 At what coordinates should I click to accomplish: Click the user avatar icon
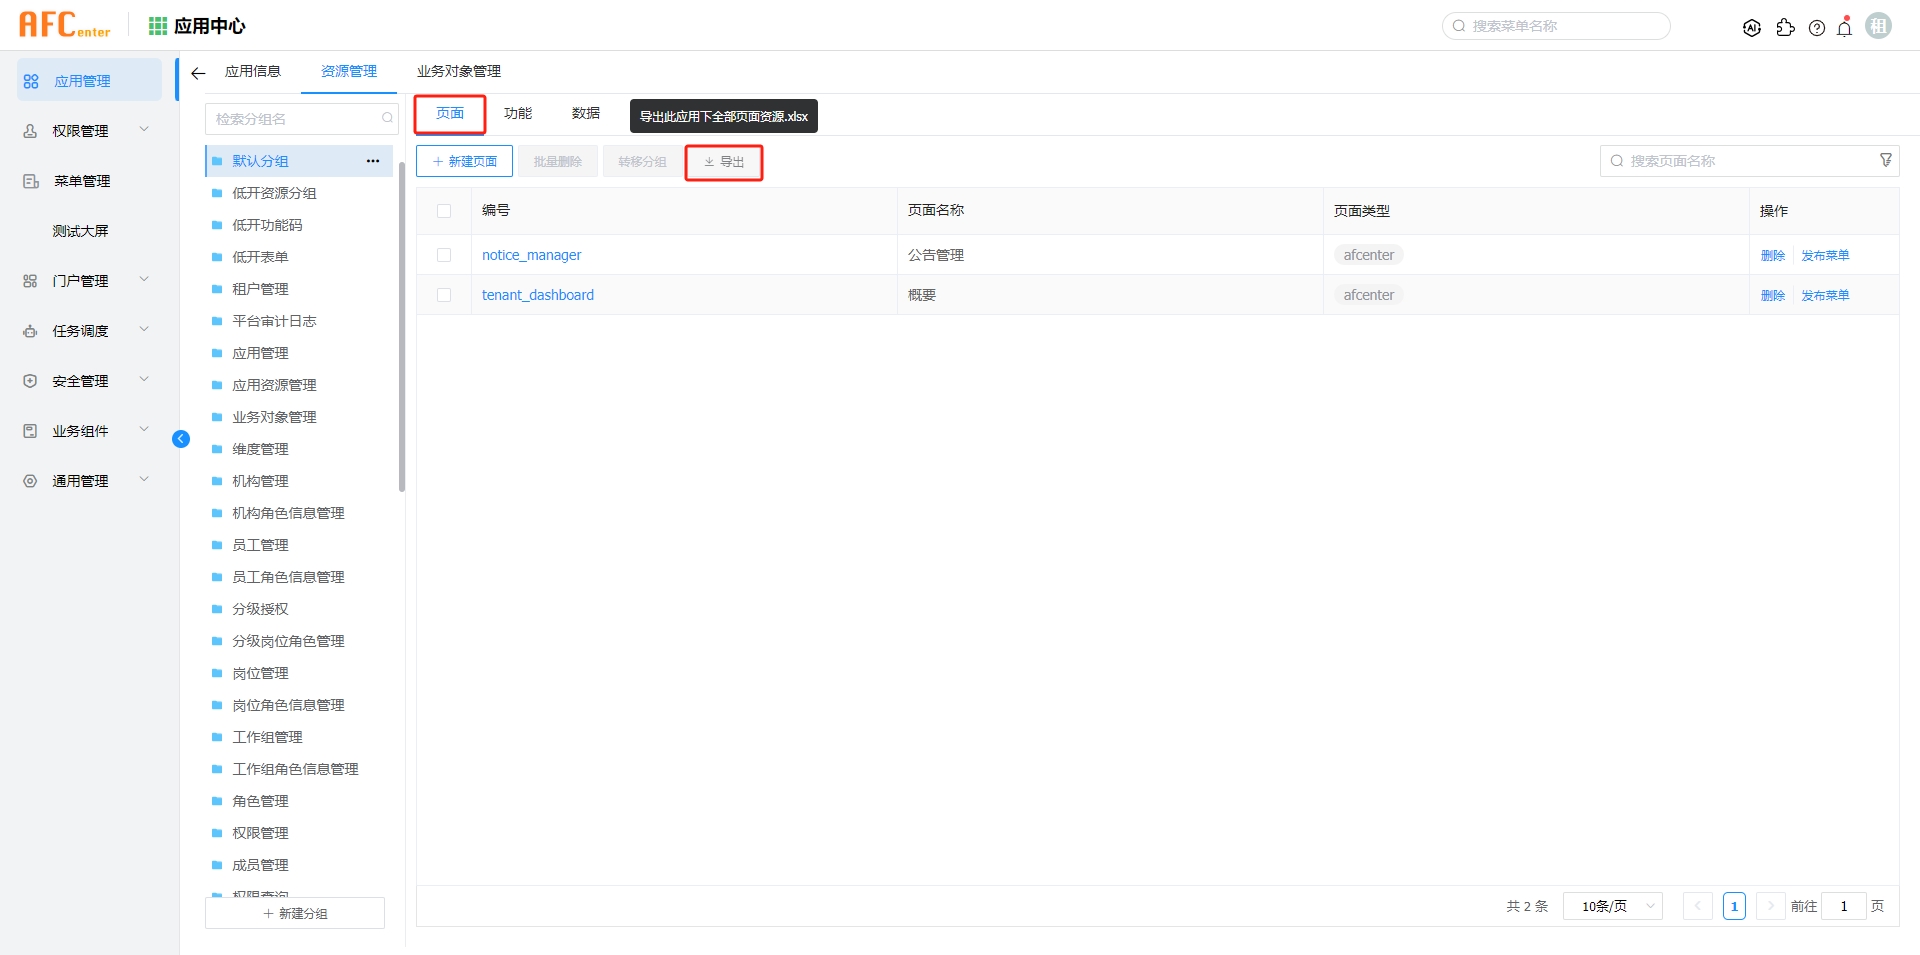pos(1879,26)
